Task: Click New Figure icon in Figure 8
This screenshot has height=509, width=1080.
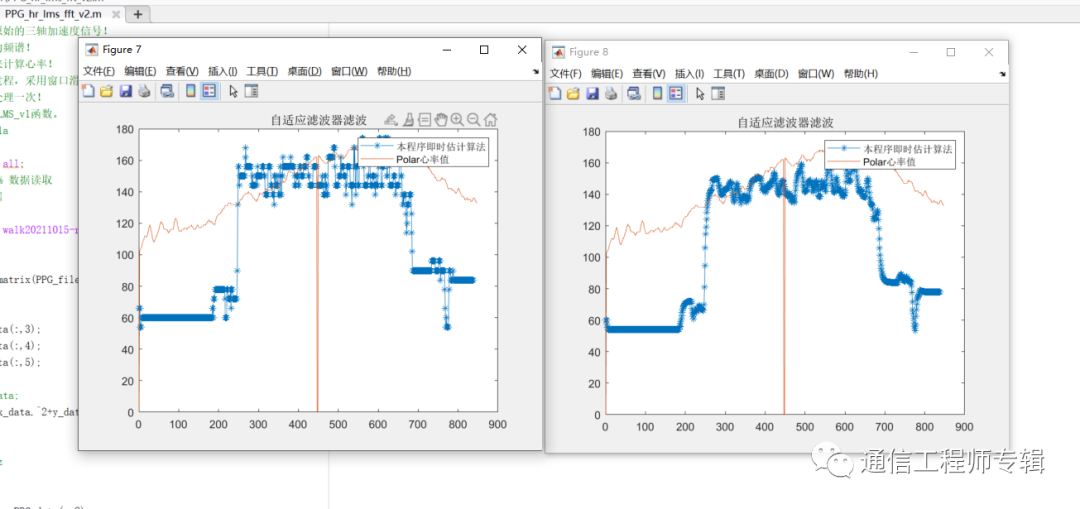Action: tap(555, 94)
